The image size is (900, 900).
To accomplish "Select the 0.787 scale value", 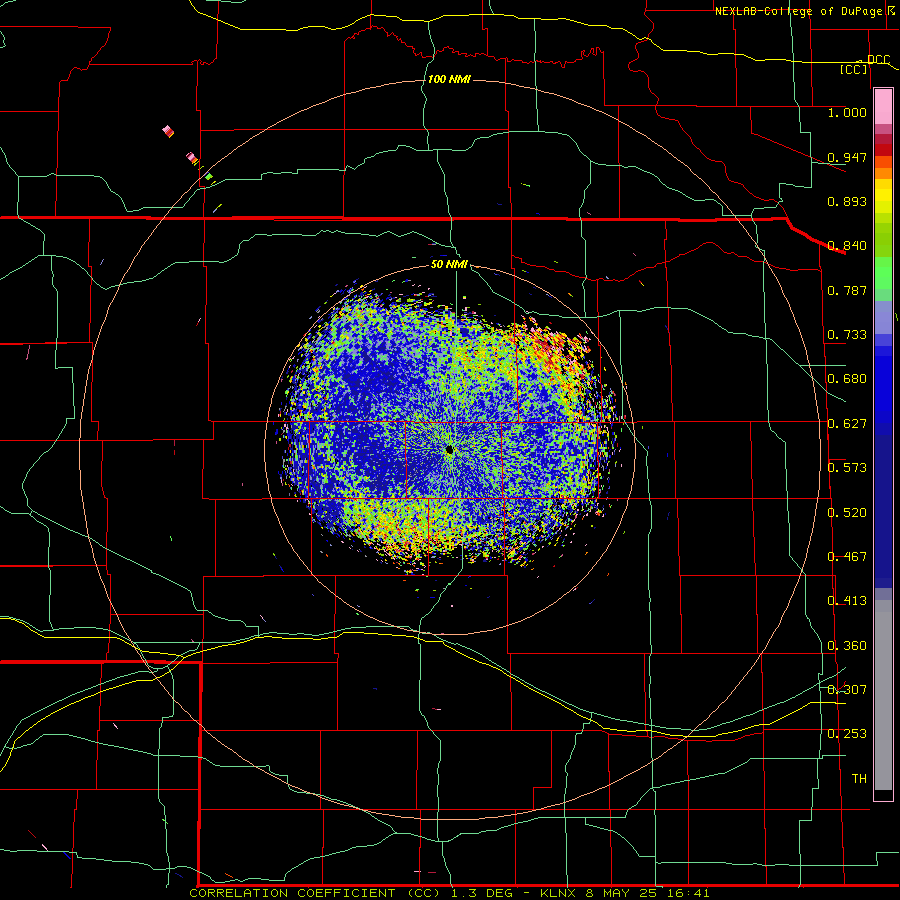I will tap(847, 290).
